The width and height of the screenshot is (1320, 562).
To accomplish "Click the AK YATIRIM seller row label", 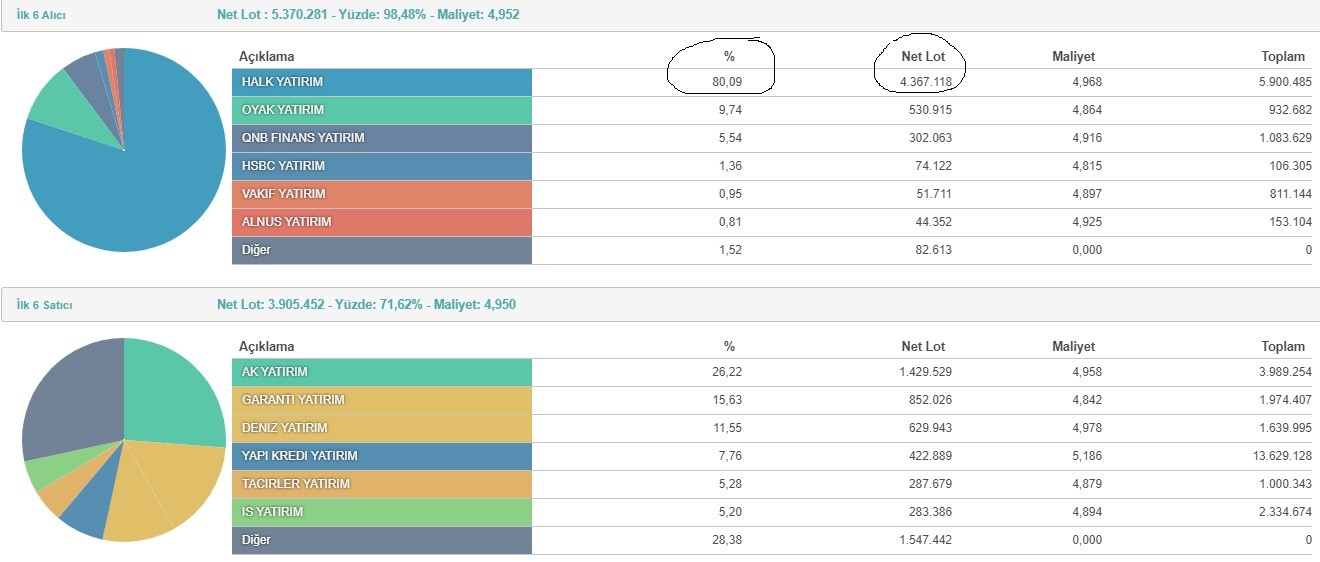I will click(x=382, y=372).
